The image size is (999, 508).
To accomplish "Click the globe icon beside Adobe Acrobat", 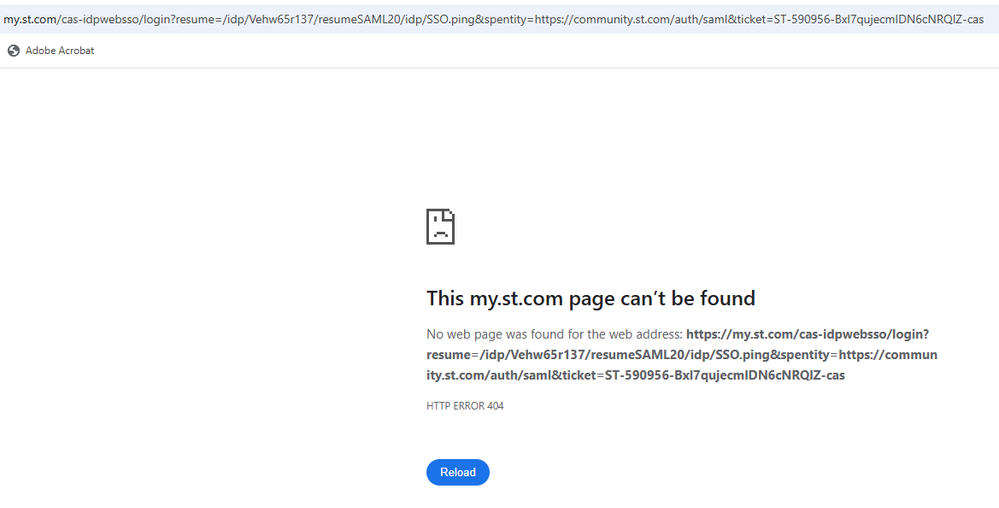I will pyautogui.click(x=13, y=50).
